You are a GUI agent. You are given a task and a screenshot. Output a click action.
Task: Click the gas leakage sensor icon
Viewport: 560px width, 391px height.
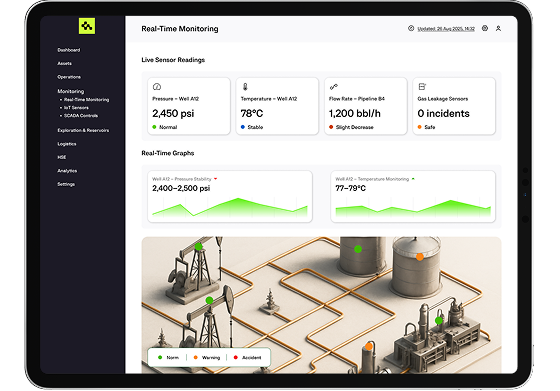tap(422, 86)
